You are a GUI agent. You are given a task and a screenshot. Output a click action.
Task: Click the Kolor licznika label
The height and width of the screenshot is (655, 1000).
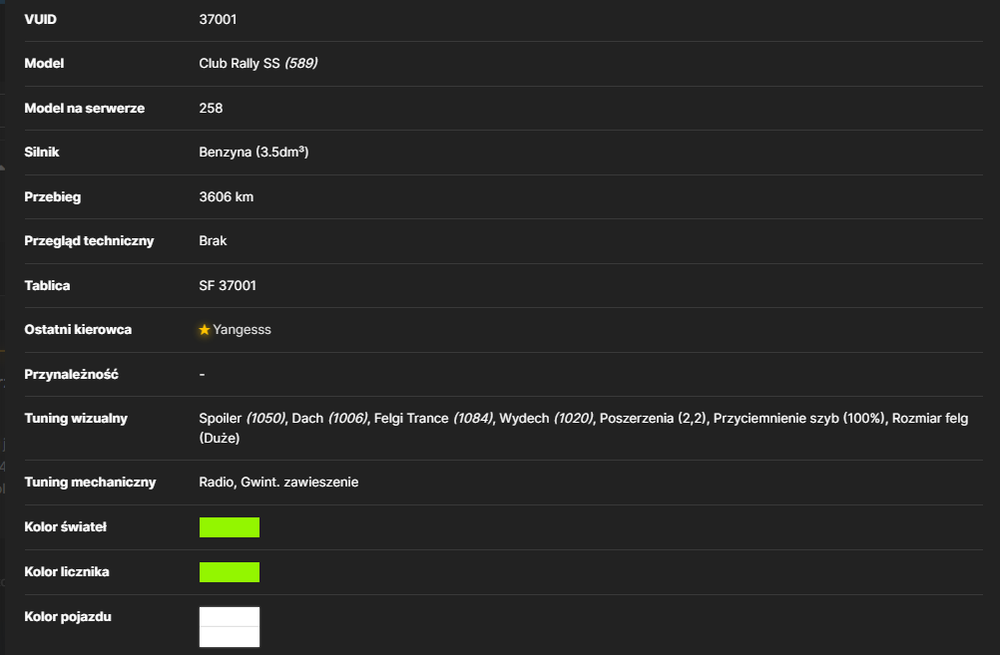click(66, 571)
